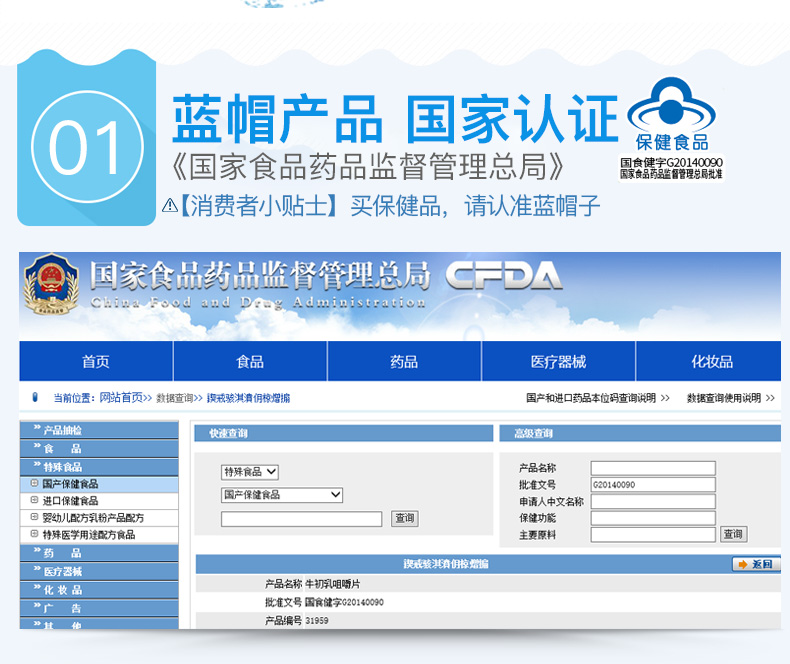Click the approval number 国食健字G20140090 in results
This screenshot has width=790, height=664.
(344, 602)
